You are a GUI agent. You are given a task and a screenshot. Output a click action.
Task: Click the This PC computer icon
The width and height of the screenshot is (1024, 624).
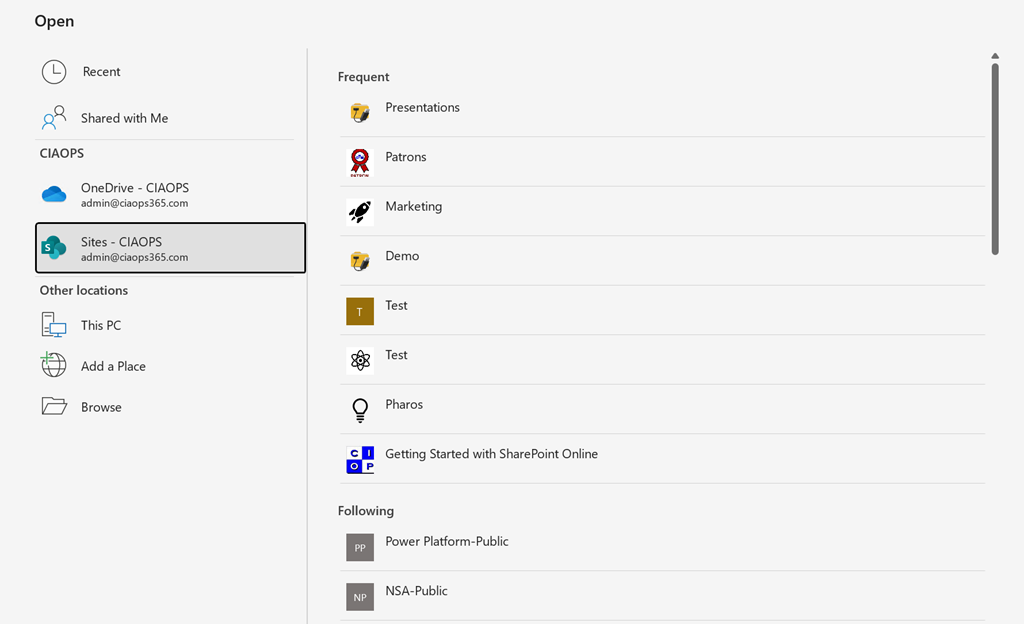(x=53, y=325)
